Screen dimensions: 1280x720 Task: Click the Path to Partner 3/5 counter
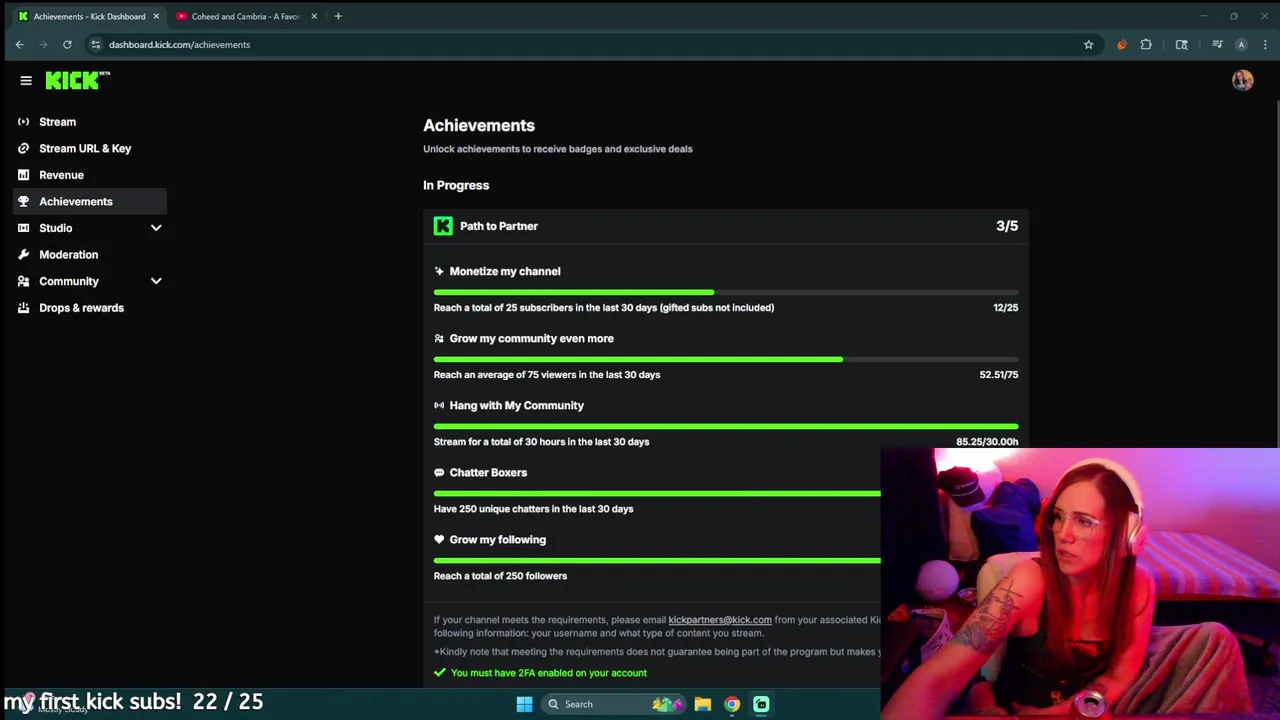click(1007, 226)
